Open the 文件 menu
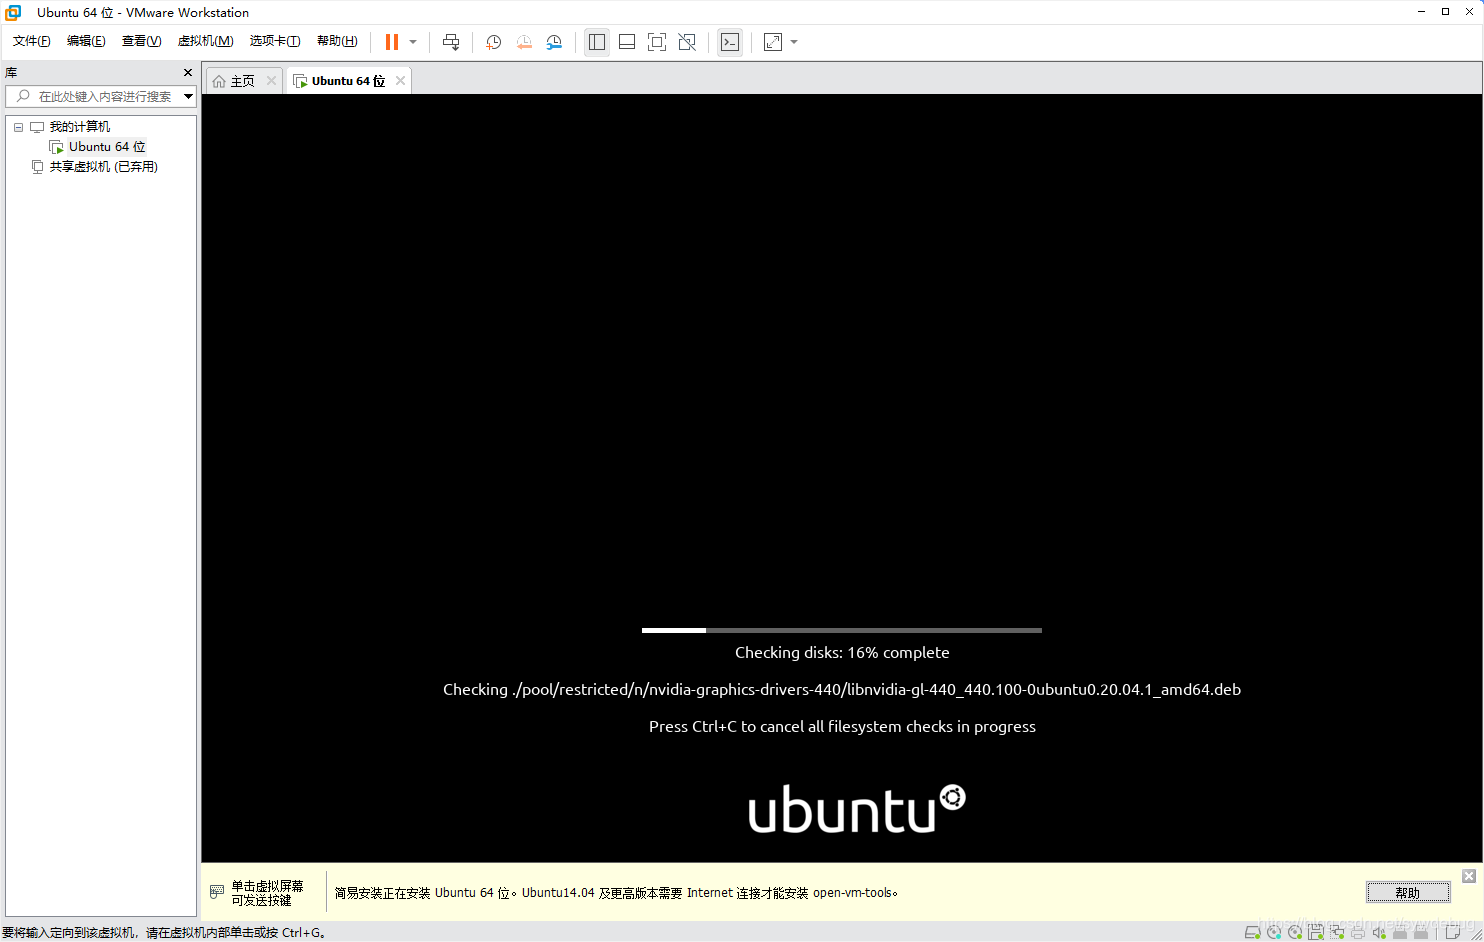The image size is (1484, 942). [32, 41]
